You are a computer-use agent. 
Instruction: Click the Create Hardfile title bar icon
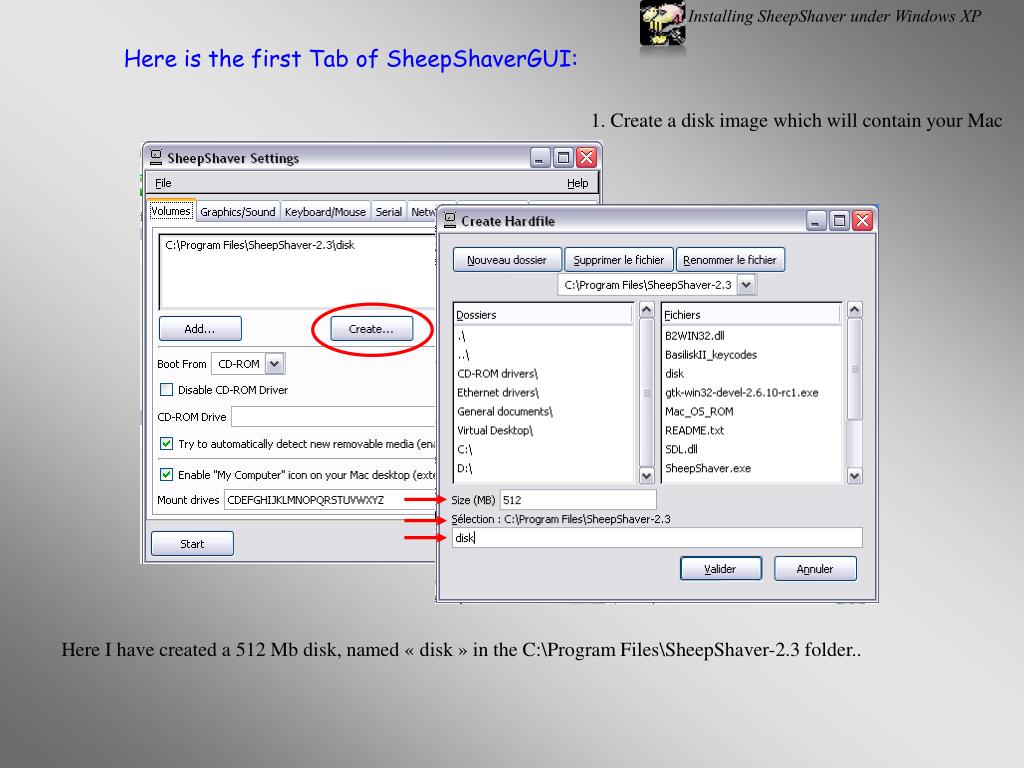coord(450,220)
